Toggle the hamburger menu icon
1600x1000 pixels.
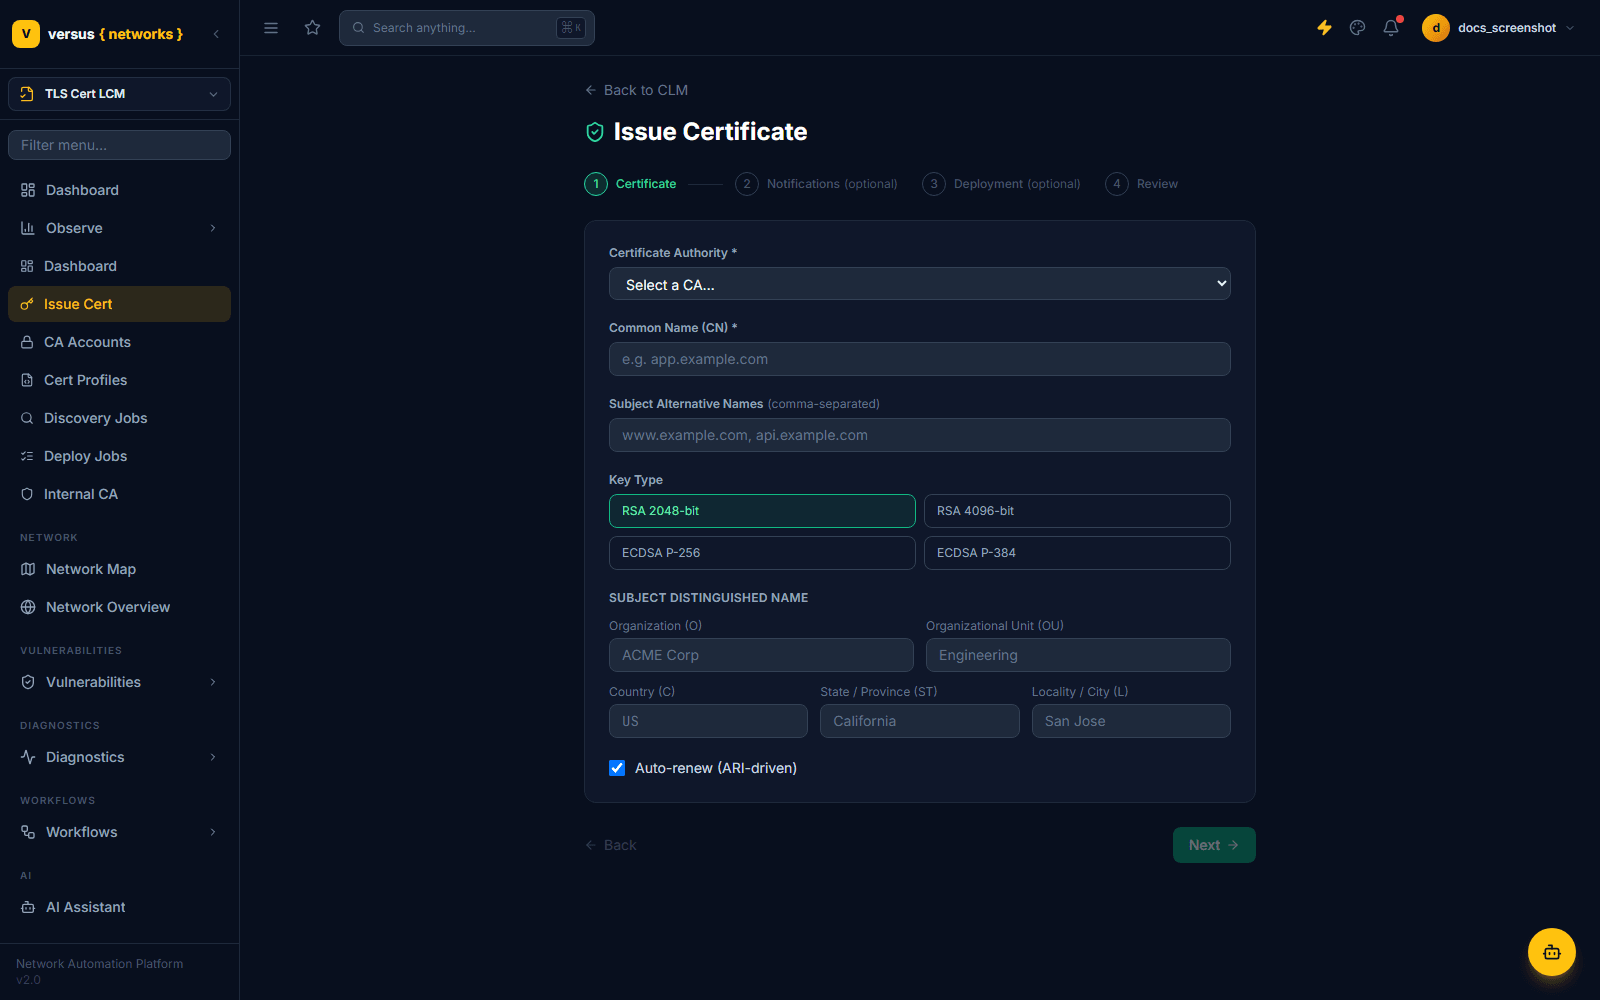[x=271, y=28]
